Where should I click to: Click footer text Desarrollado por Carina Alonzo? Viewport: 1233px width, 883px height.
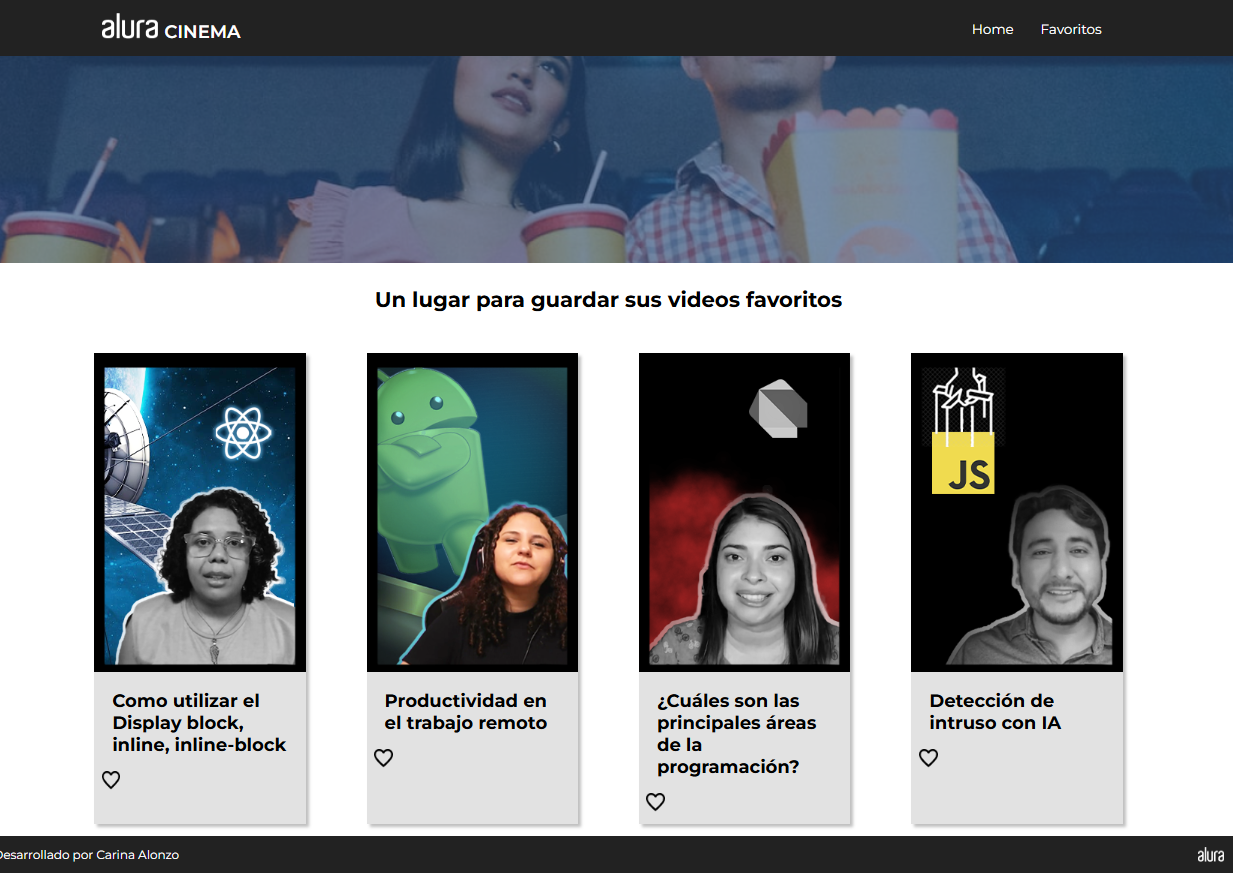coord(88,855)
